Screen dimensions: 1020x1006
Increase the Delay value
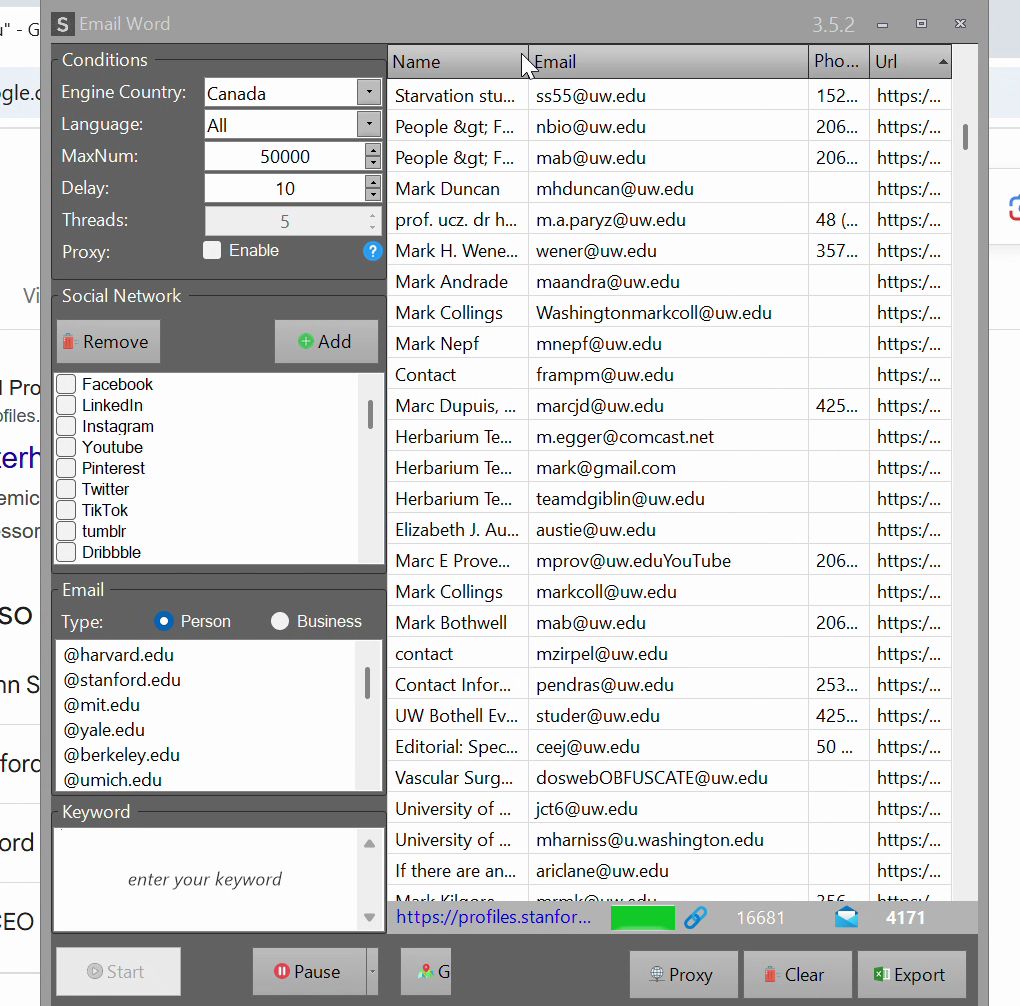[x=373, y=182]
